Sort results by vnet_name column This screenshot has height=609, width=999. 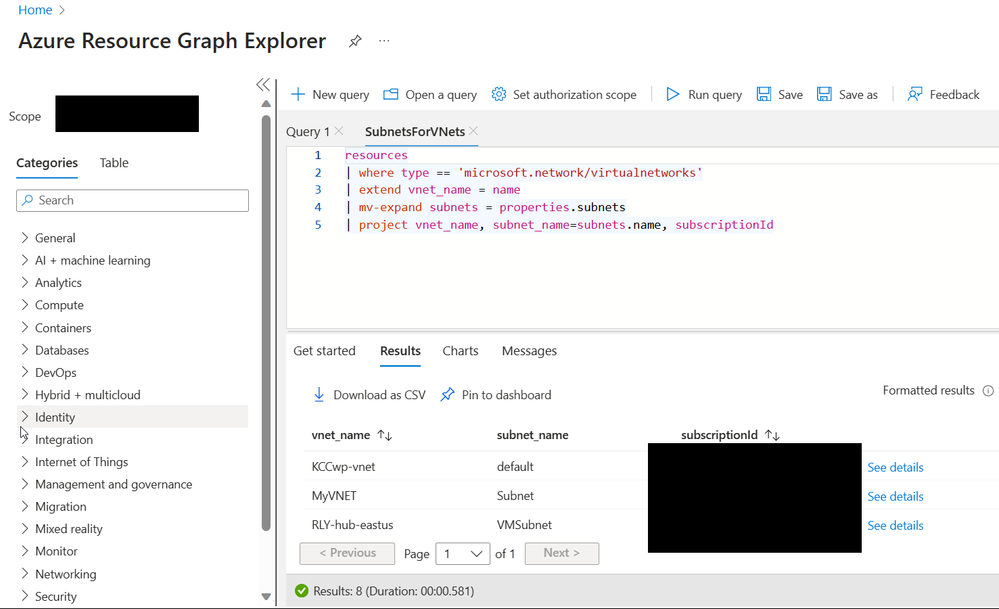pos(384,435)
